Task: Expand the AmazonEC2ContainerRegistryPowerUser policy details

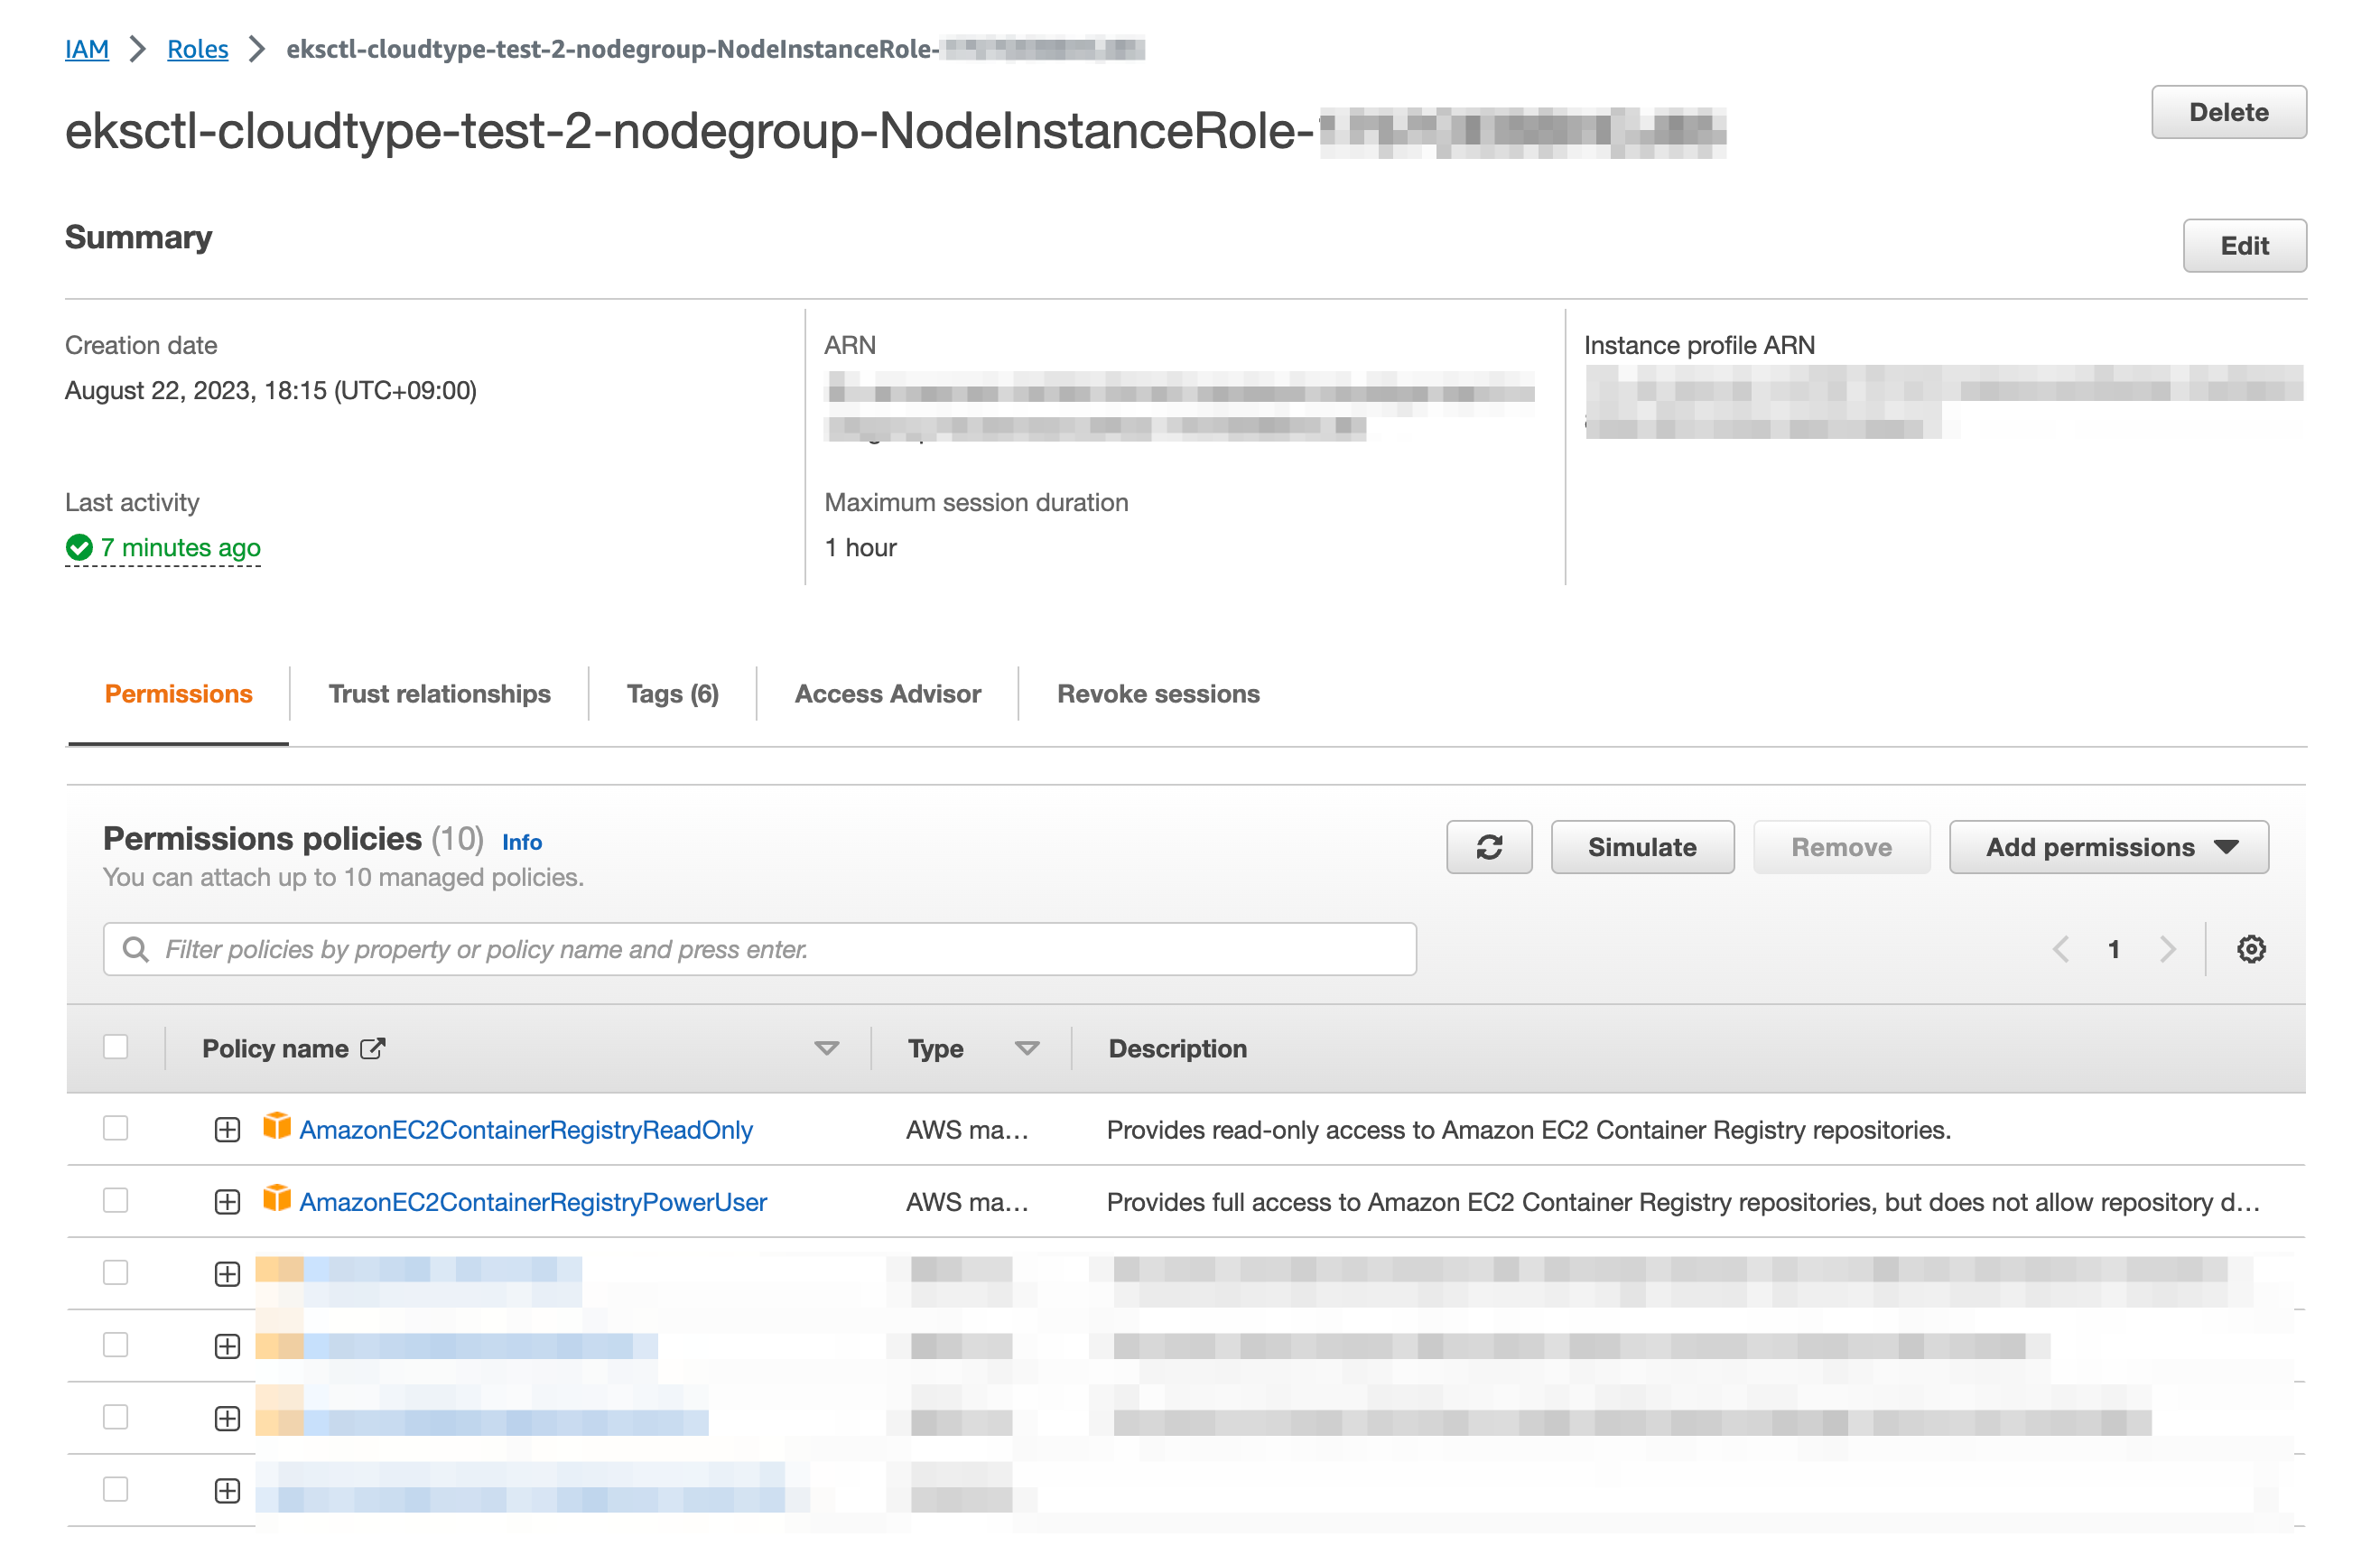Action: pyautogui.click(x=227, y=1201)
